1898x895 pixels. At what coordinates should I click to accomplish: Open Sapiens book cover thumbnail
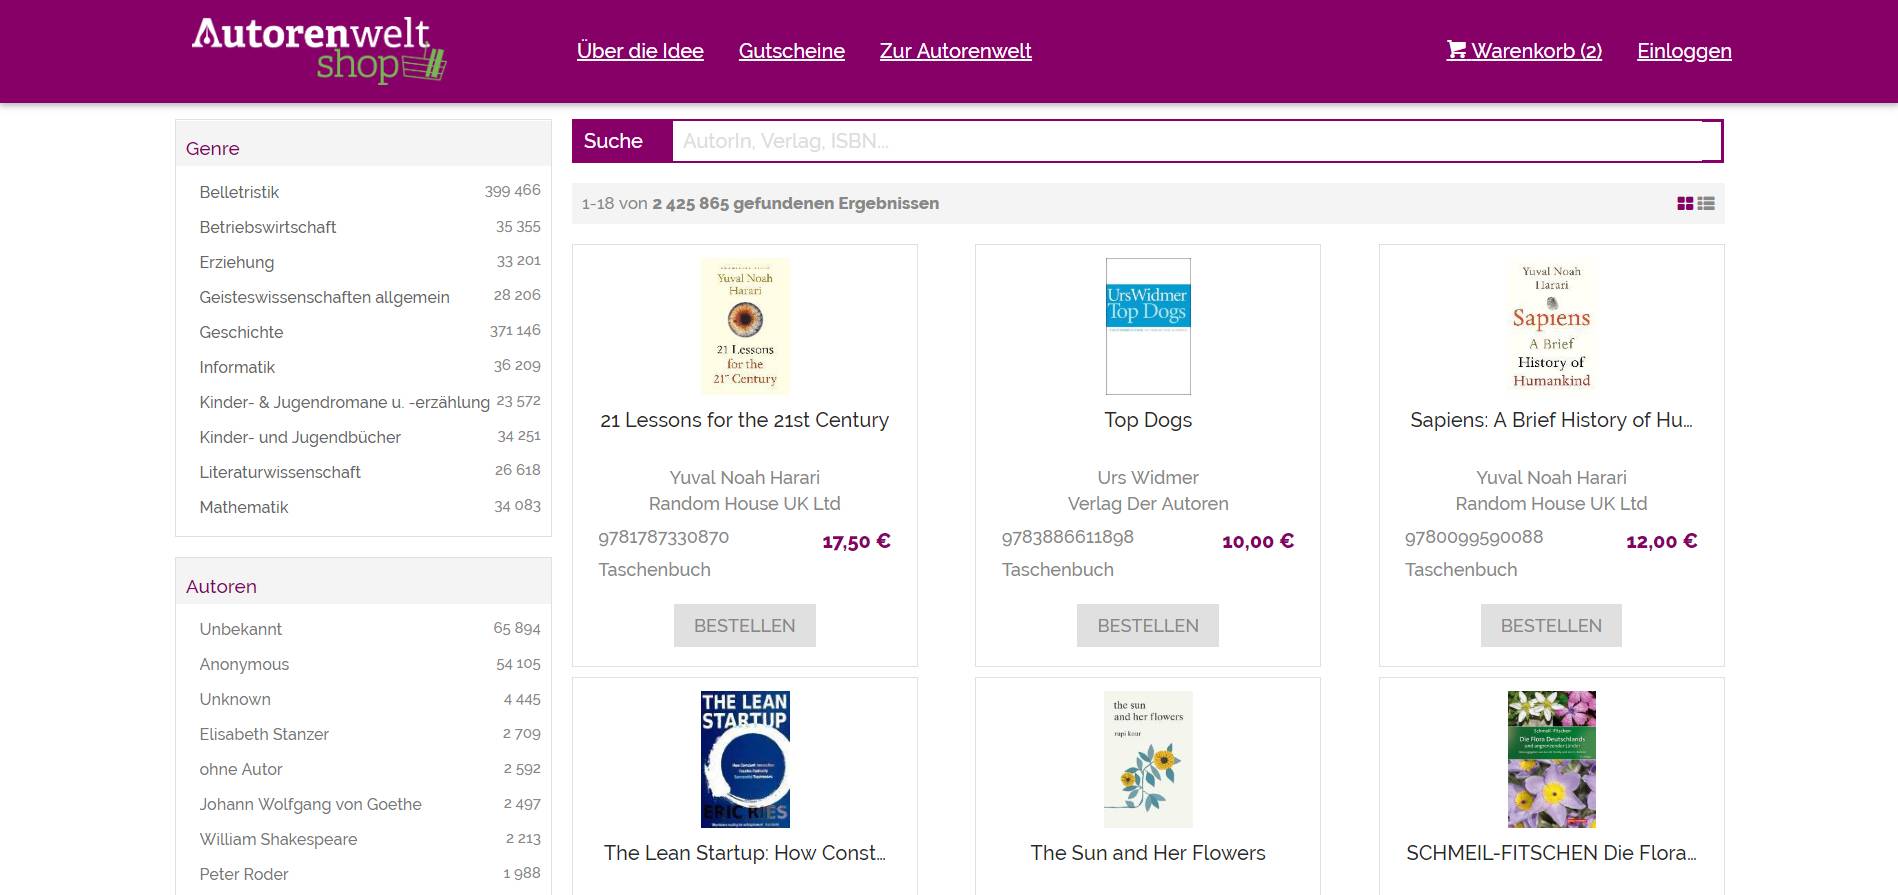pyautogui.click(x=1551, y=326)
